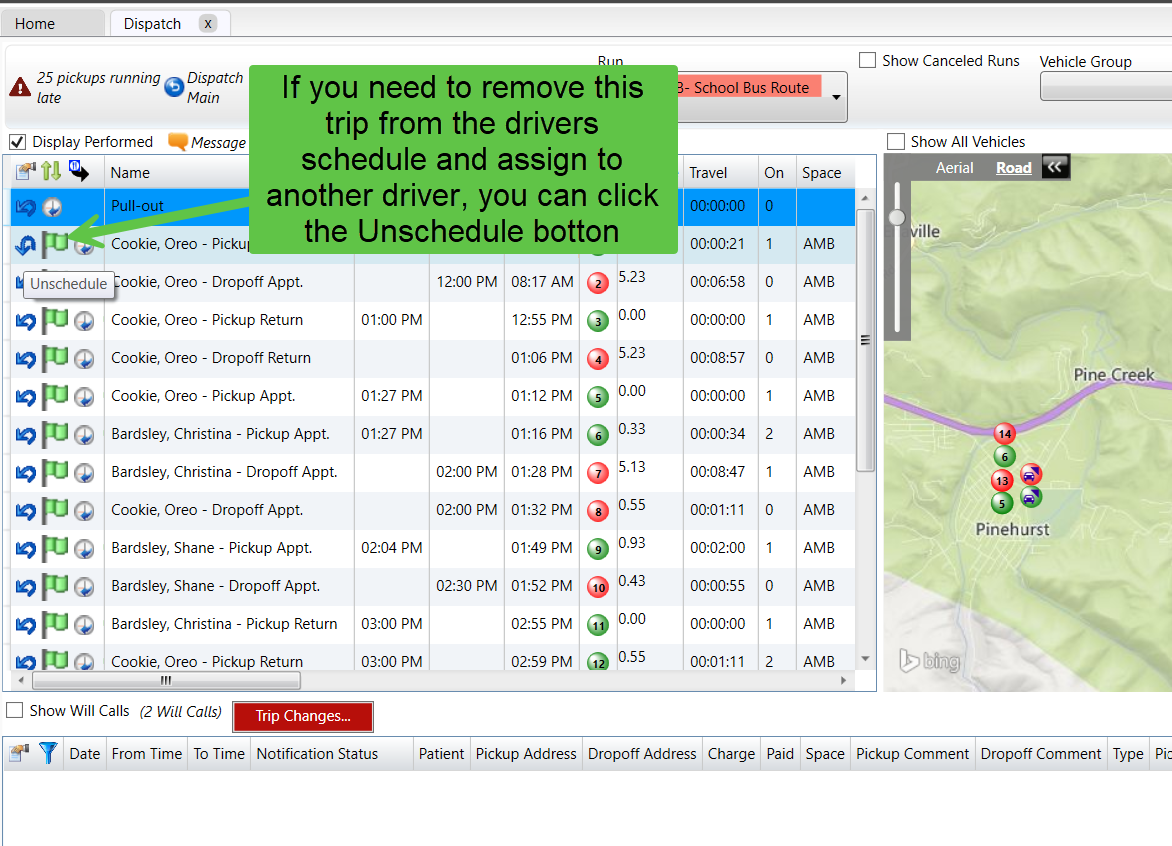Click stop marker 10 in Bardsley, Shane Dropoff row
Image resolution: width=1172 pixels, height=846 pixels.
[x=597, y=587]
